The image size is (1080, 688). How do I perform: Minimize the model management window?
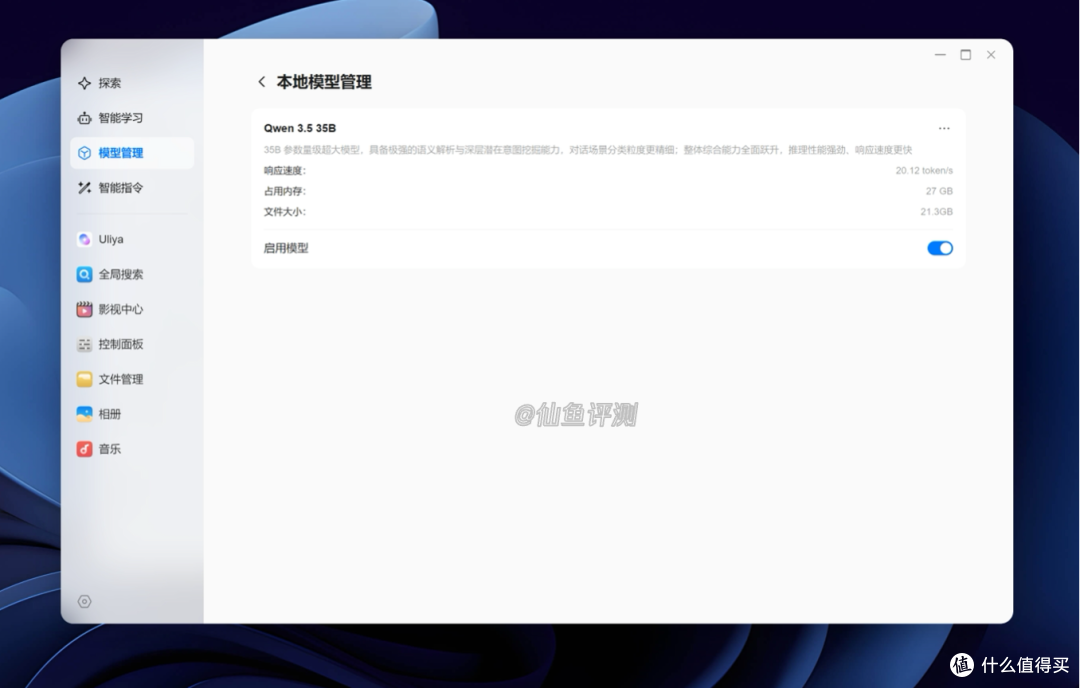click(x=940, y=55)
